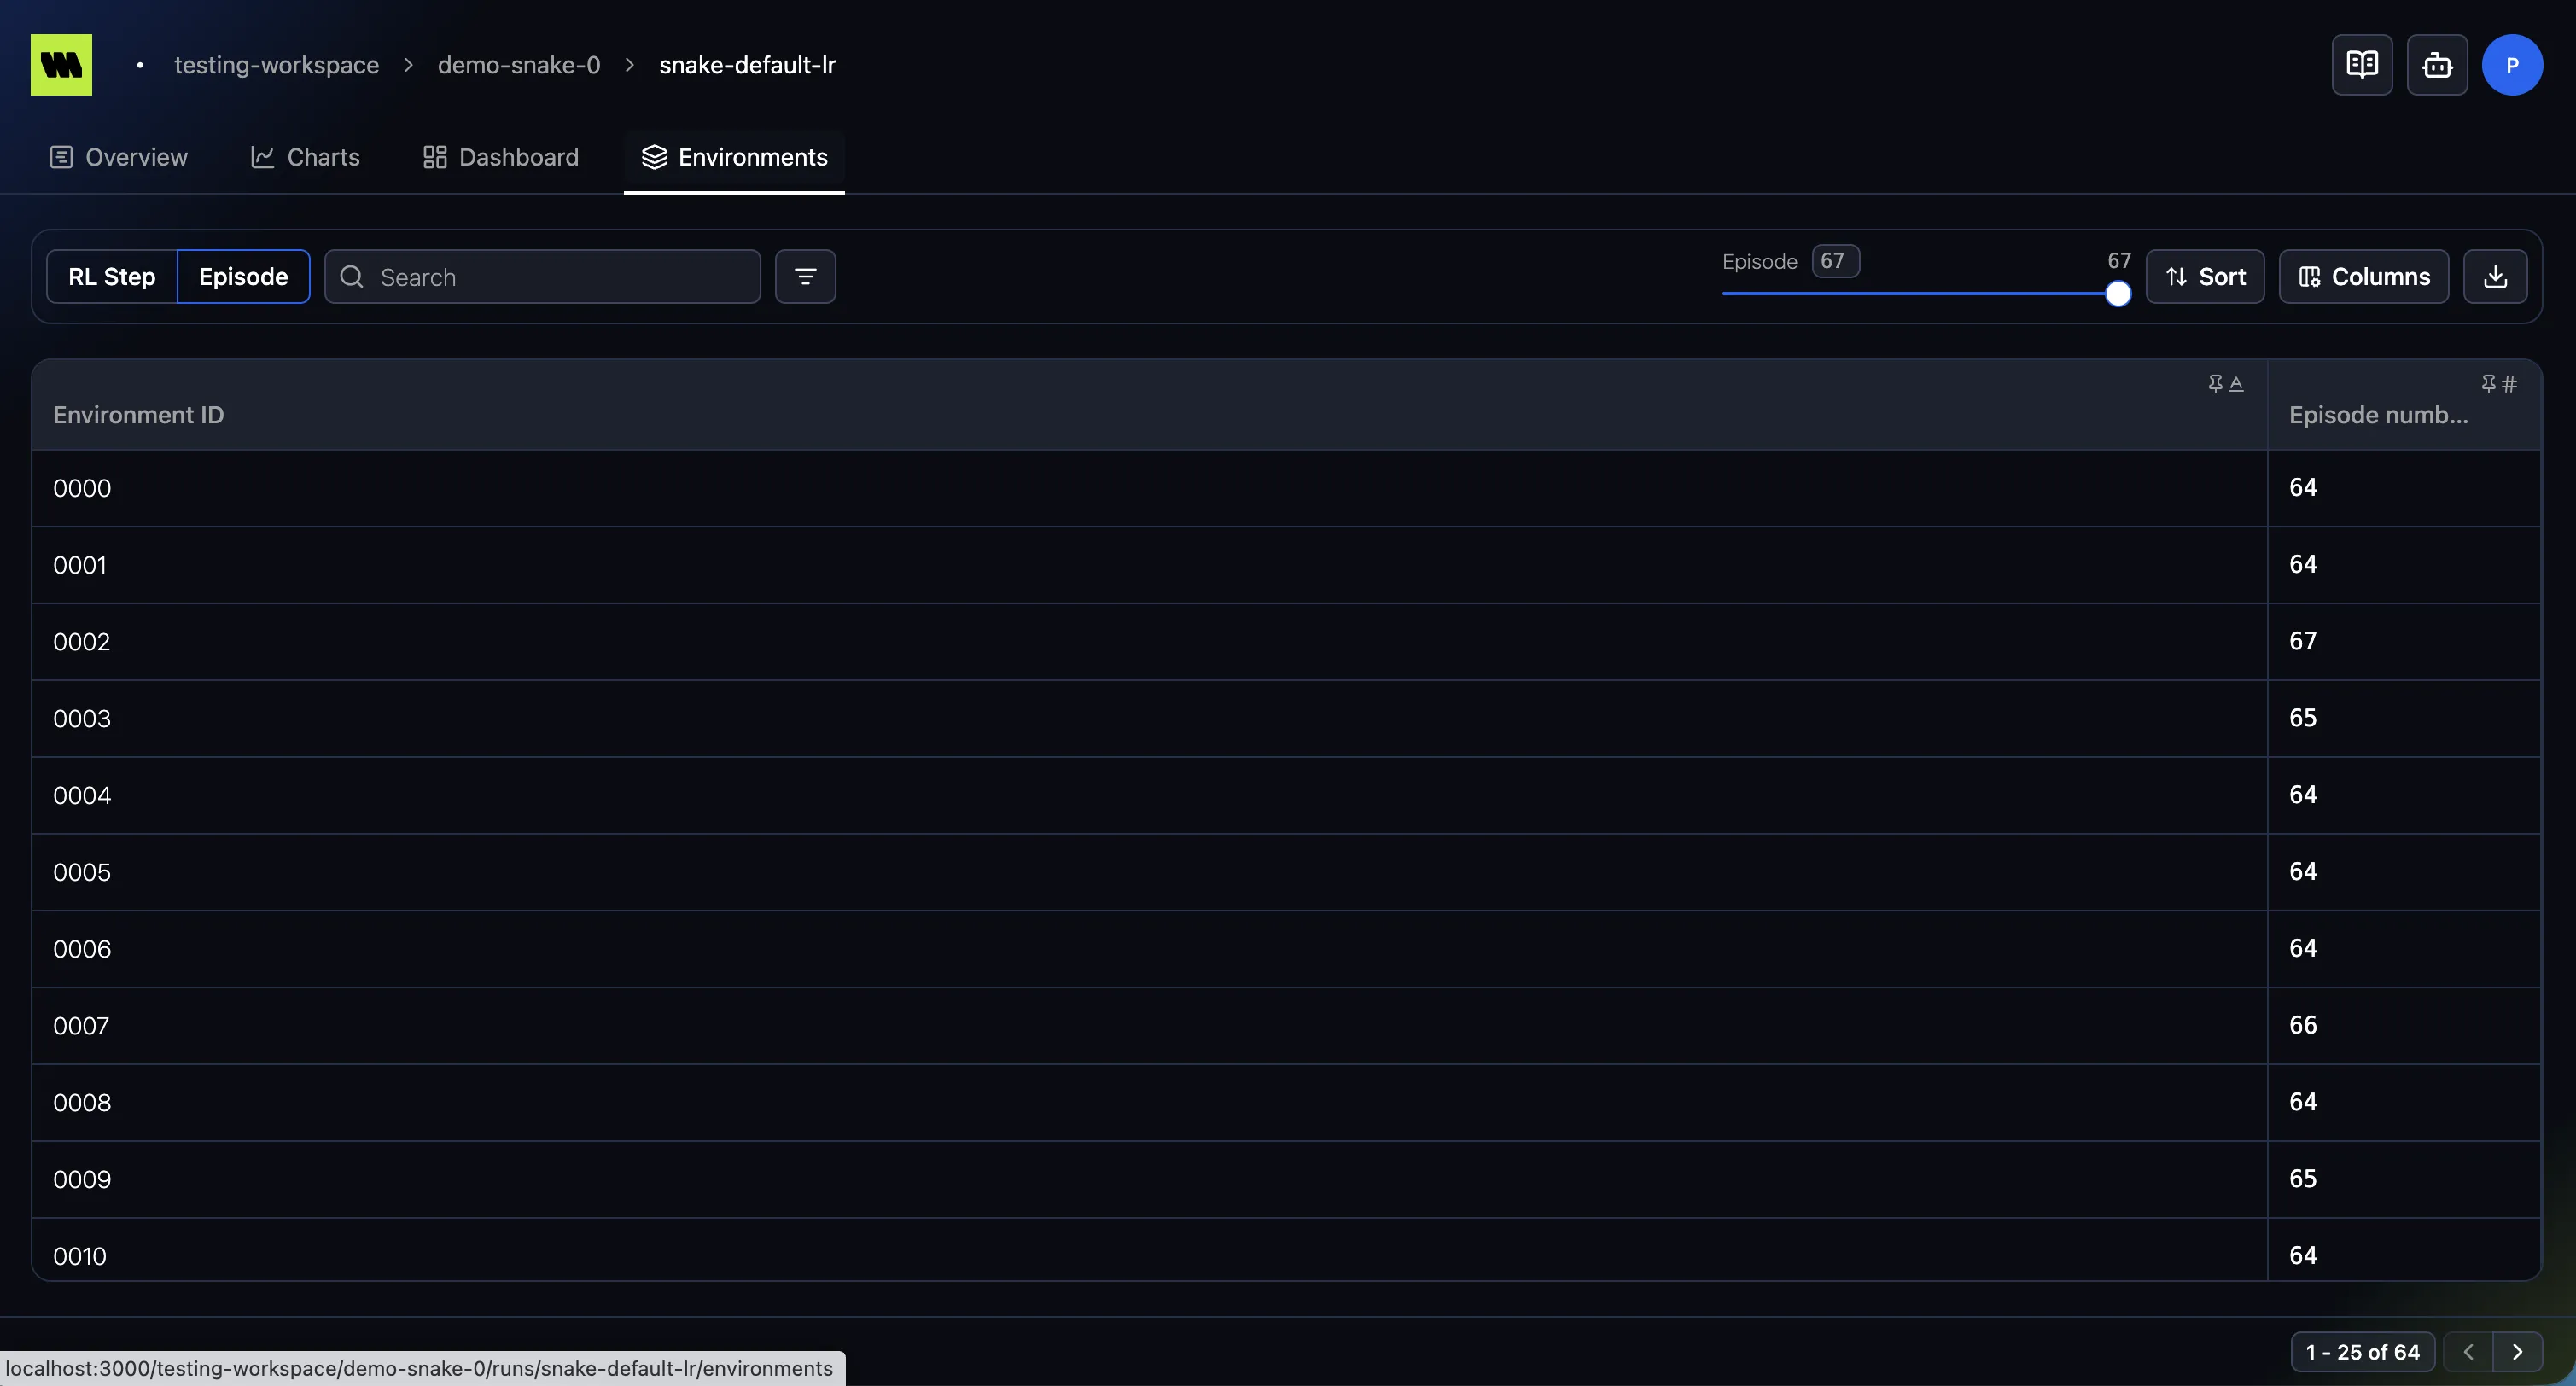Click the search magnifier icon
Screen dimensions: 2576x1386
[352, 277]
